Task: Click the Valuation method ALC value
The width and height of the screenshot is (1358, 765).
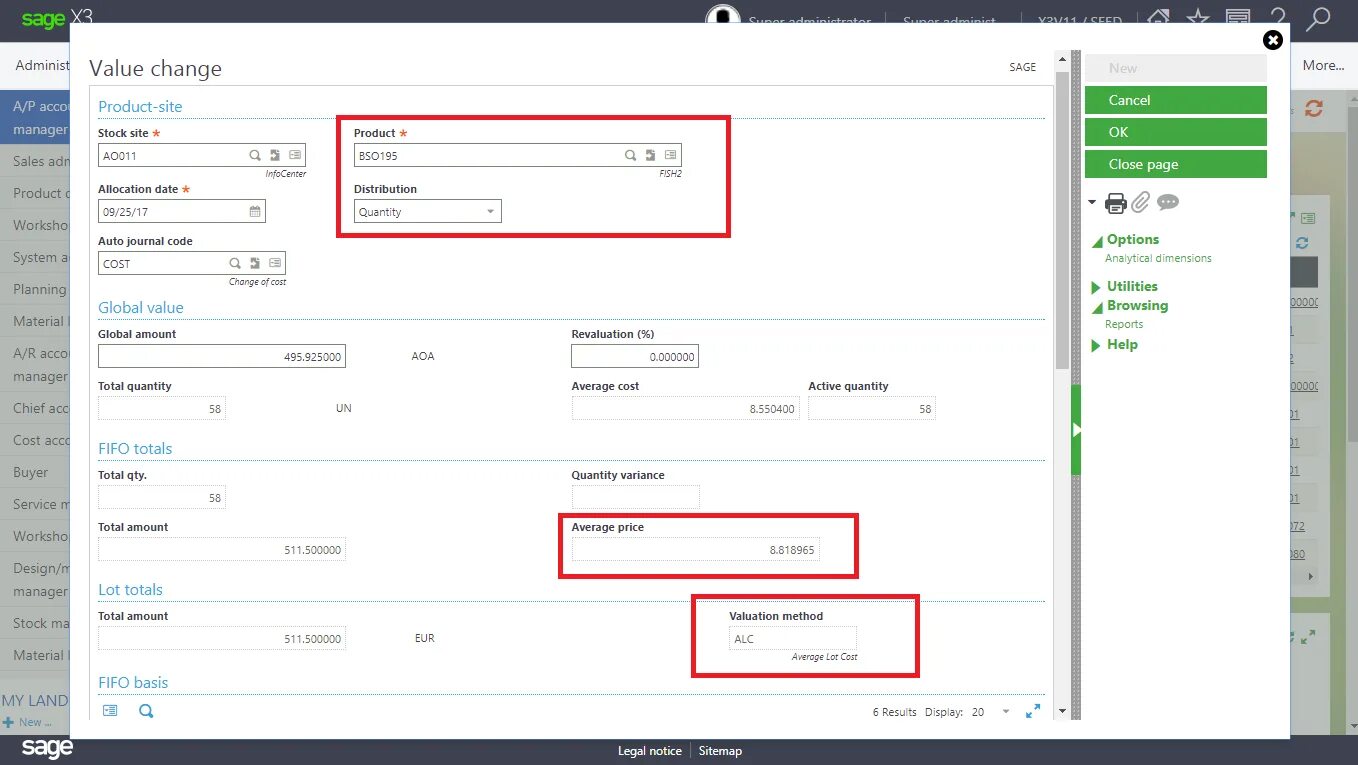Action: tap(793, 638)
